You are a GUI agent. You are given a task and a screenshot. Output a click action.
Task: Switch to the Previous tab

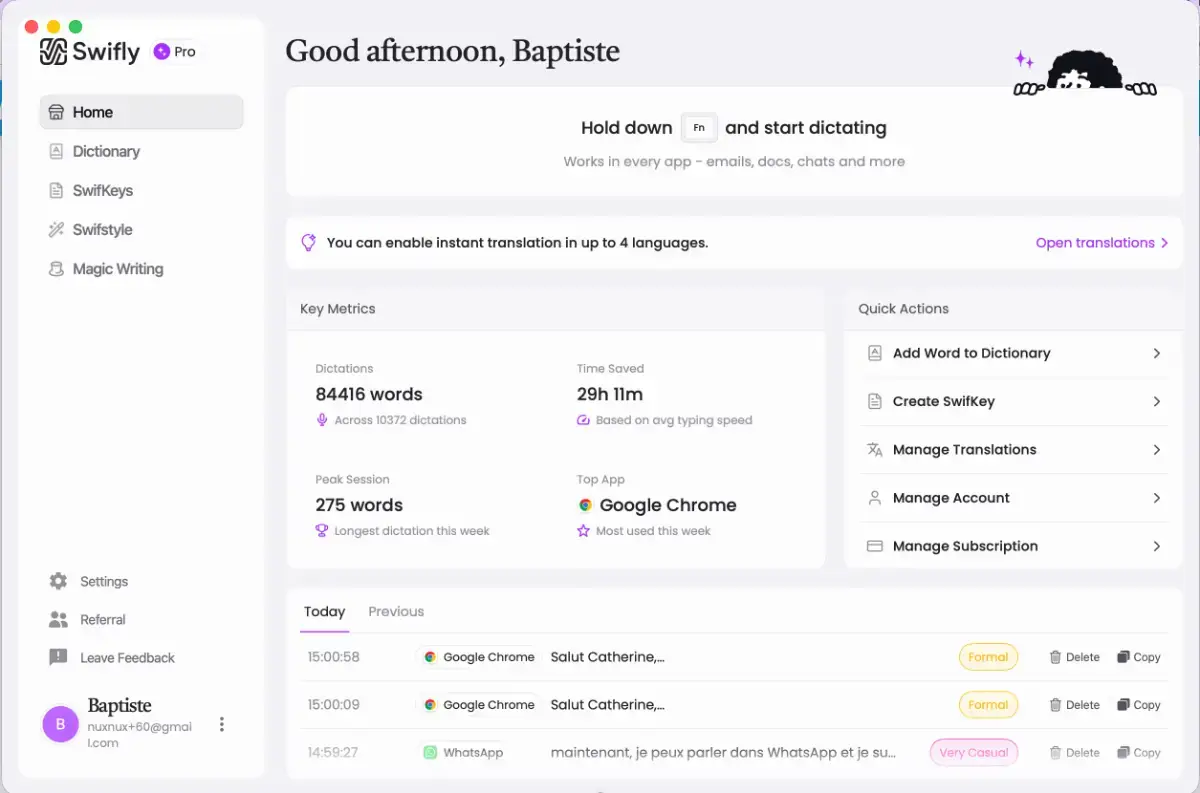coord(396,611)
